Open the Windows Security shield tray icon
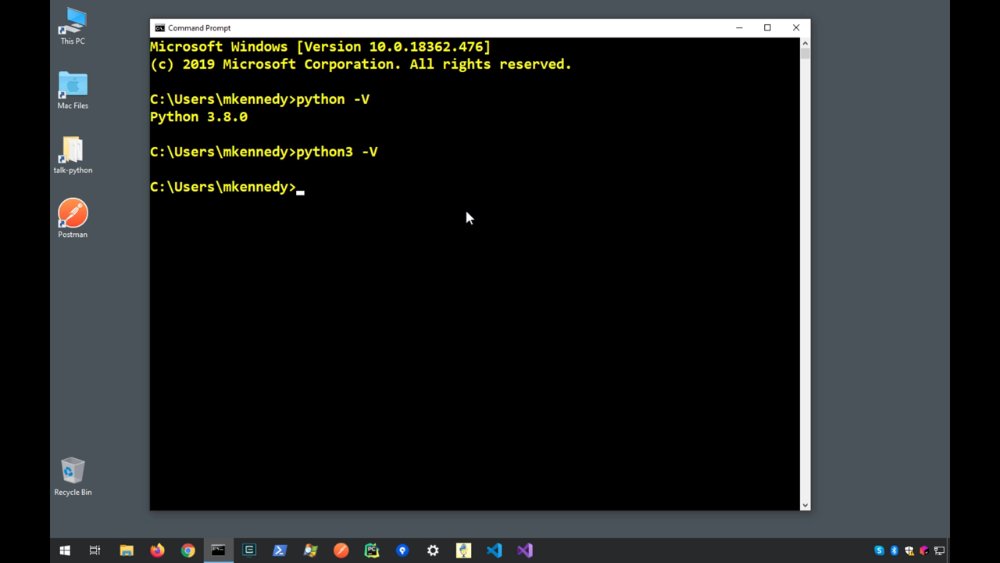 (909, 550)
